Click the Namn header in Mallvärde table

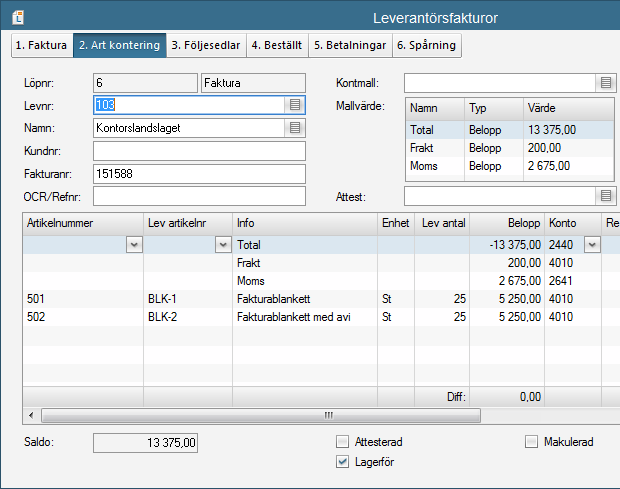(x=435, y=108)
